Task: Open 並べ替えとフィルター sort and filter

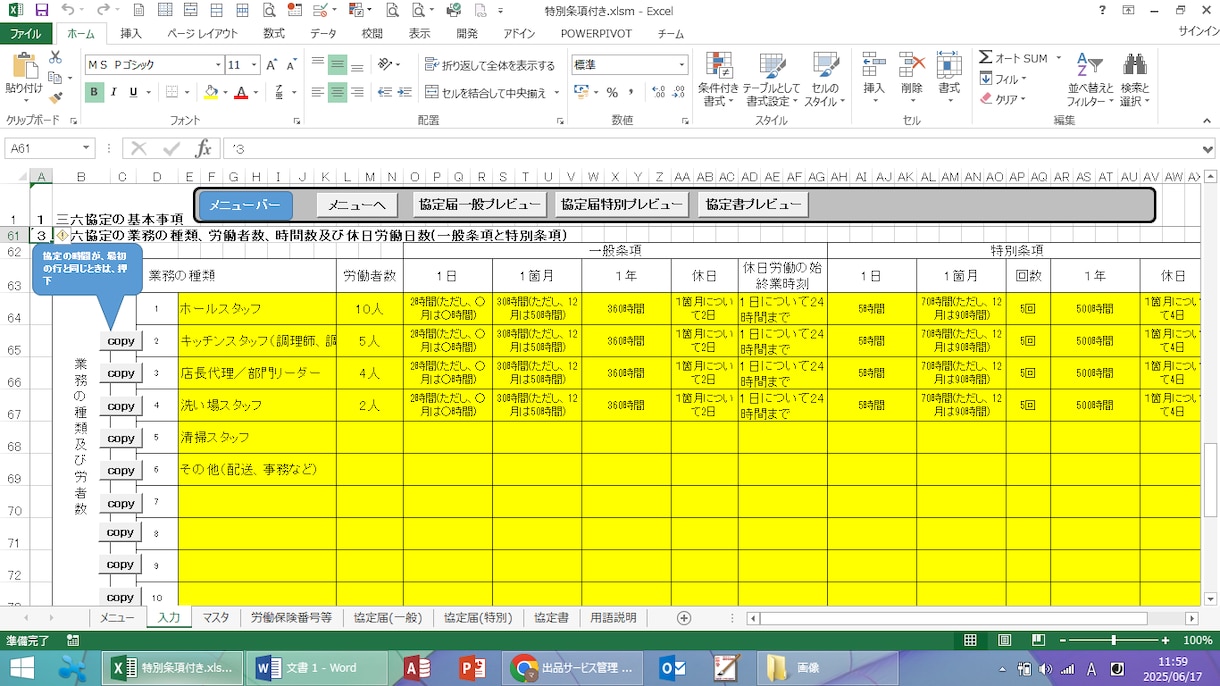Action: (x=1089, y=80)
